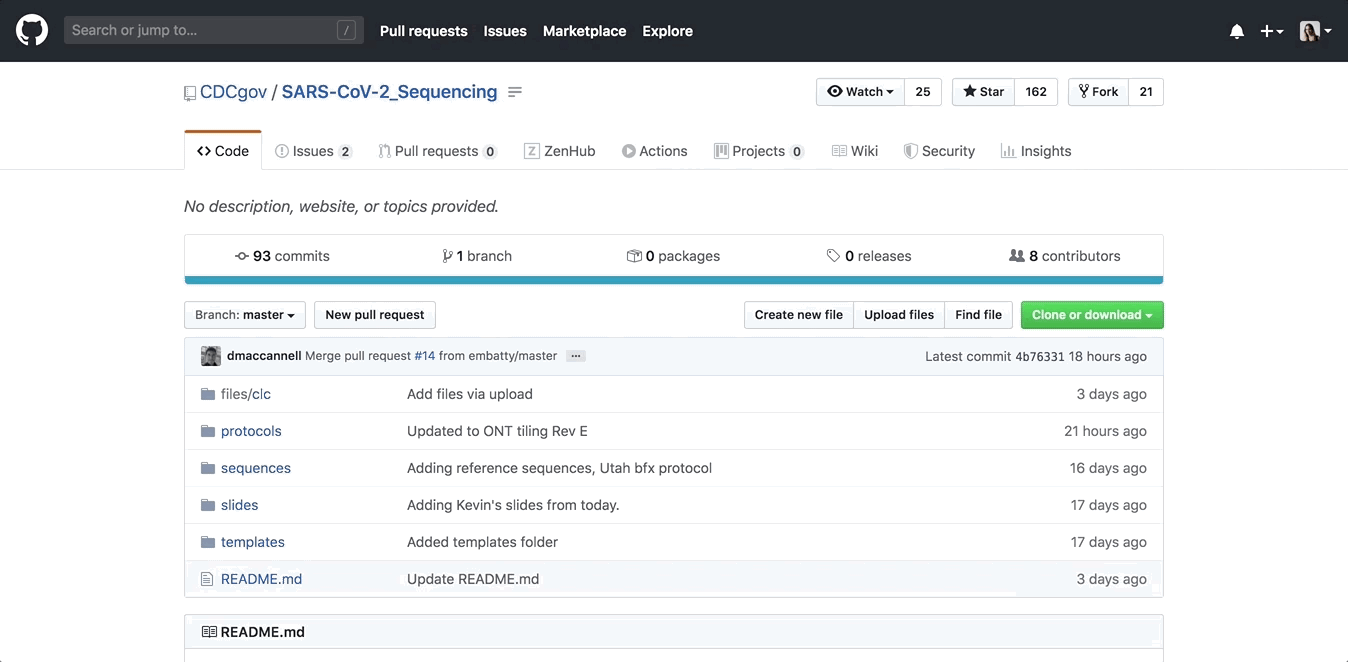Switch to the Security tab
The image size is (1348, 662).
(x=939, y=151)
